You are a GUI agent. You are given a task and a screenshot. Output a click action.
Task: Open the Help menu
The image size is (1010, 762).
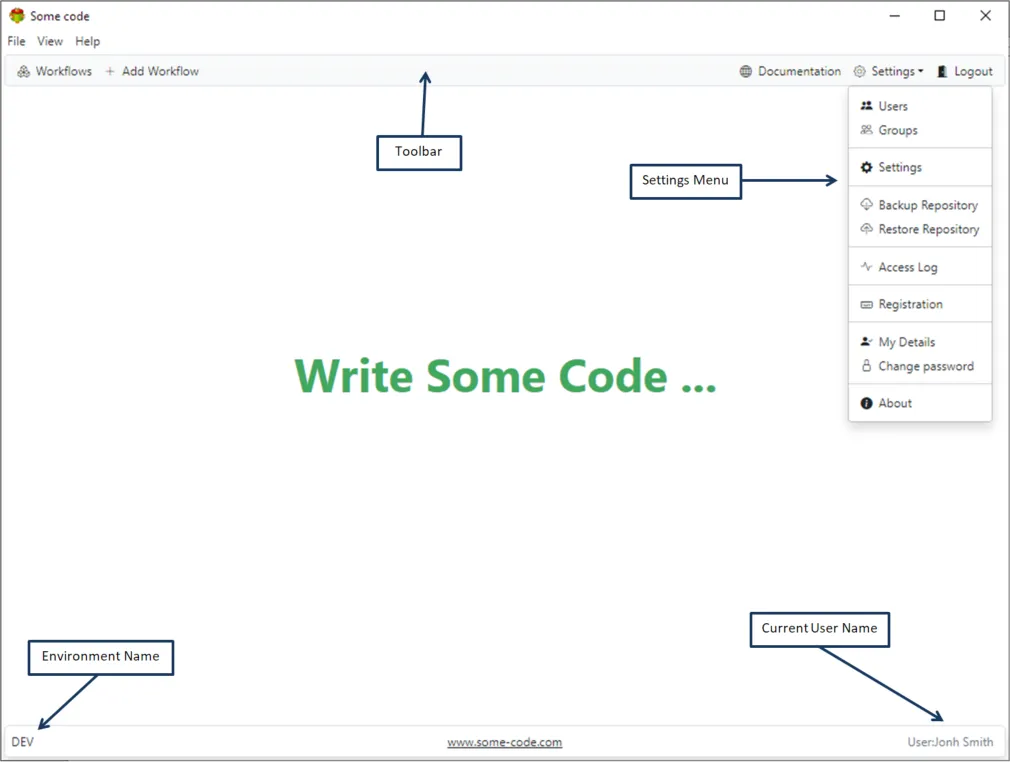[x=88, y=41]
